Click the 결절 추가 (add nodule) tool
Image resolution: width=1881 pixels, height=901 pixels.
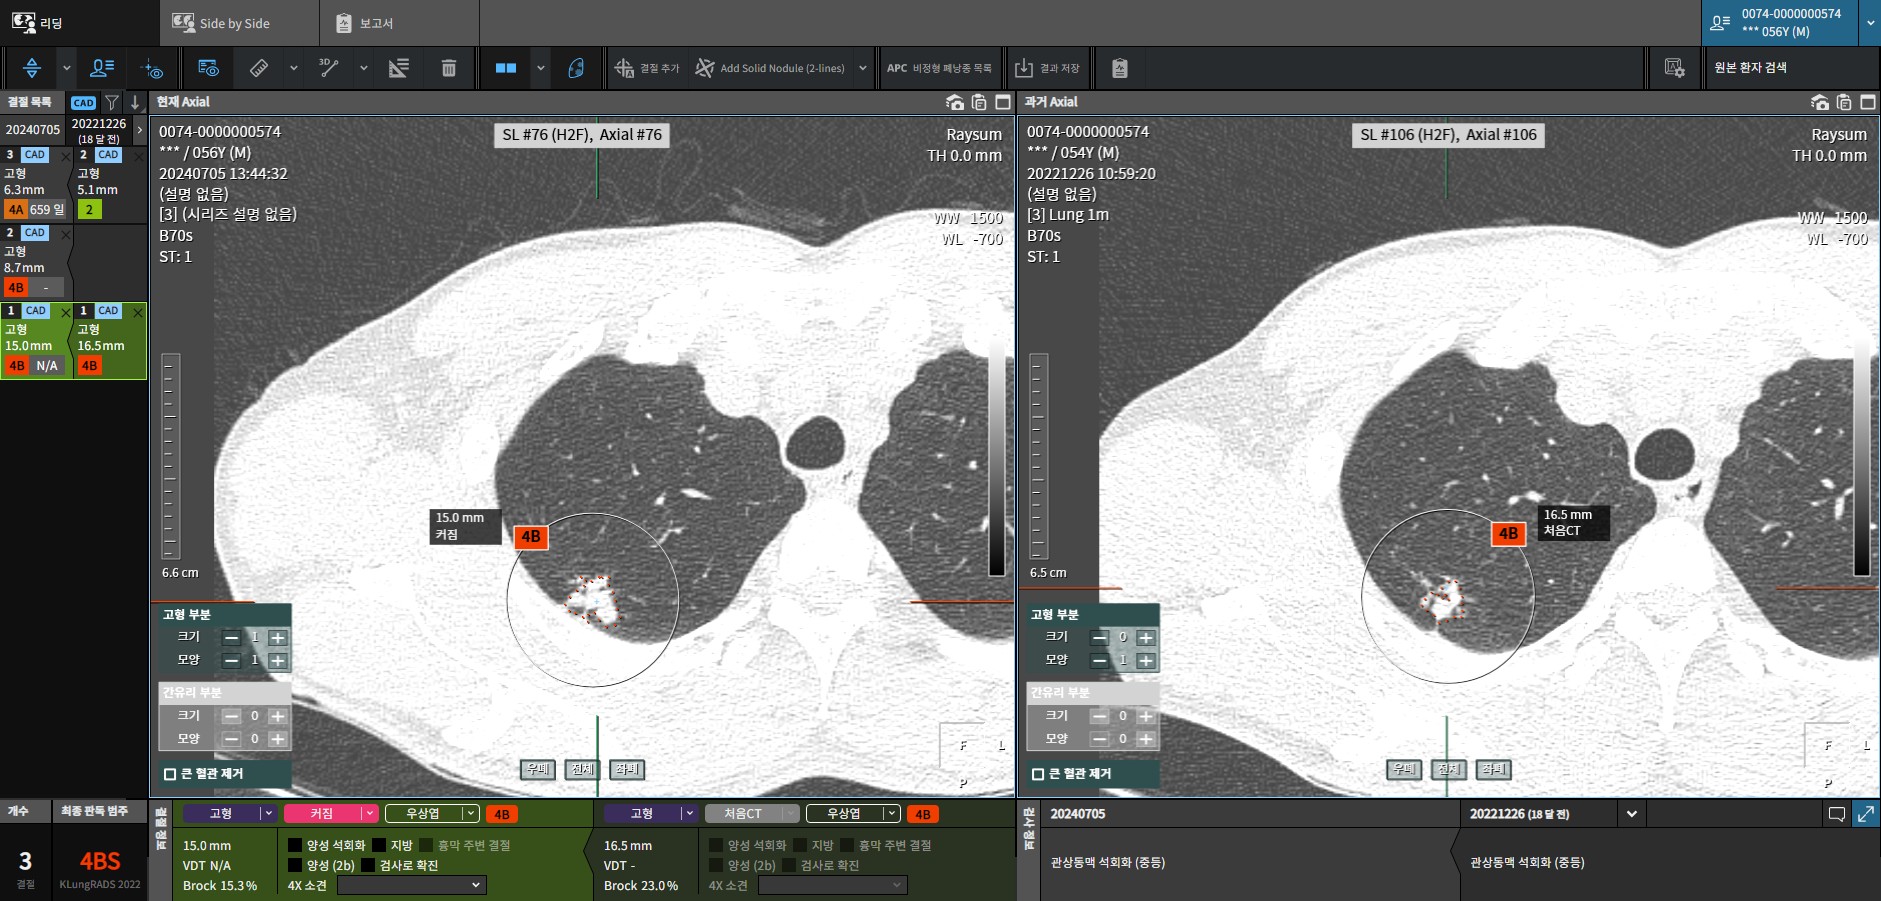pos(647,68)
